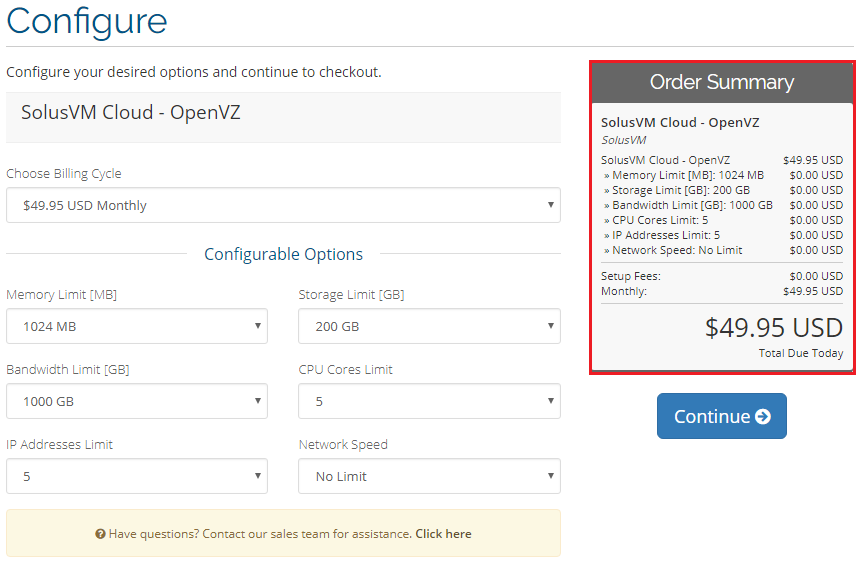Click the 'Monthly:' row in summary

point(722,291)
